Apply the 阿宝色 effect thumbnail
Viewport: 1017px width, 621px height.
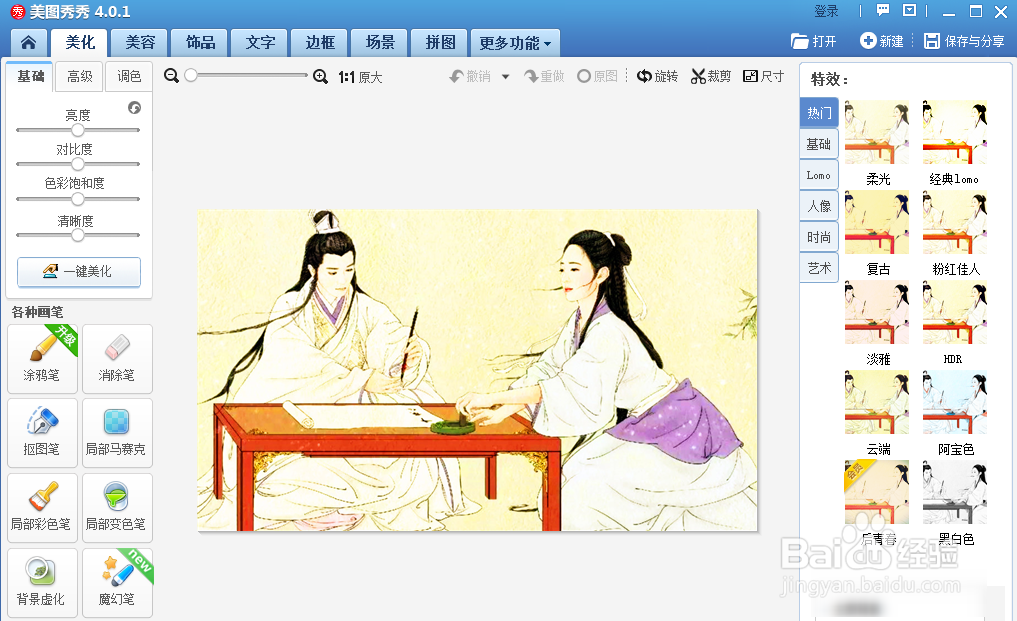955,402
